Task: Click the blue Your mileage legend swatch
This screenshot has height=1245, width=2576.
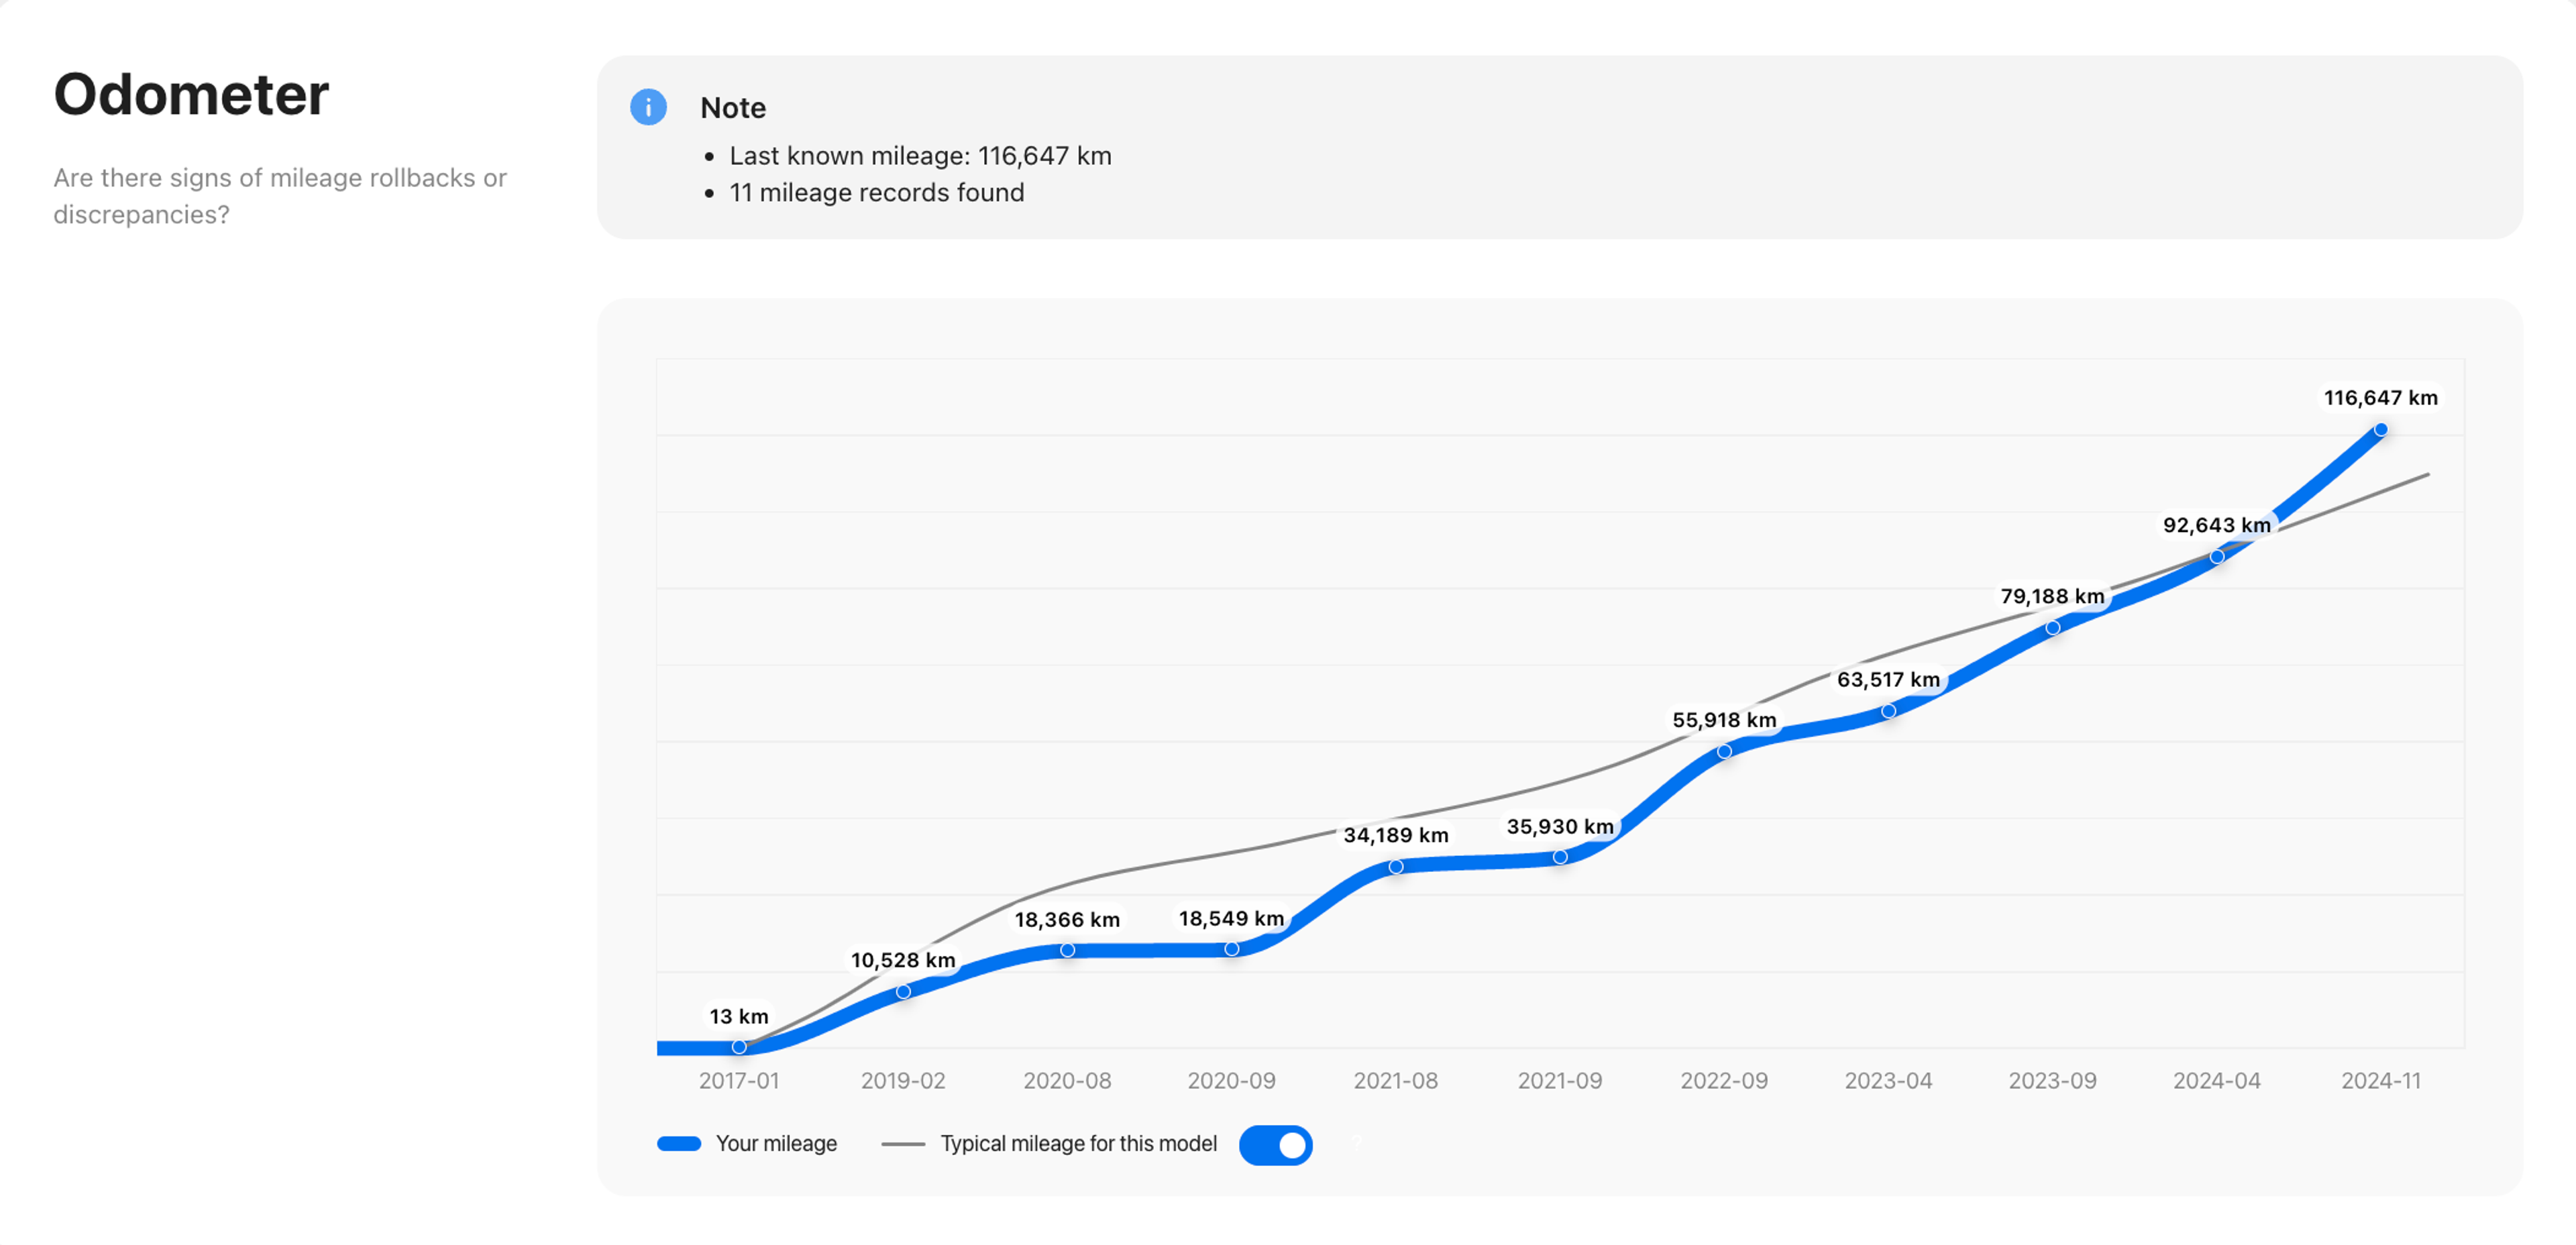Action: tap(679, 1143)
